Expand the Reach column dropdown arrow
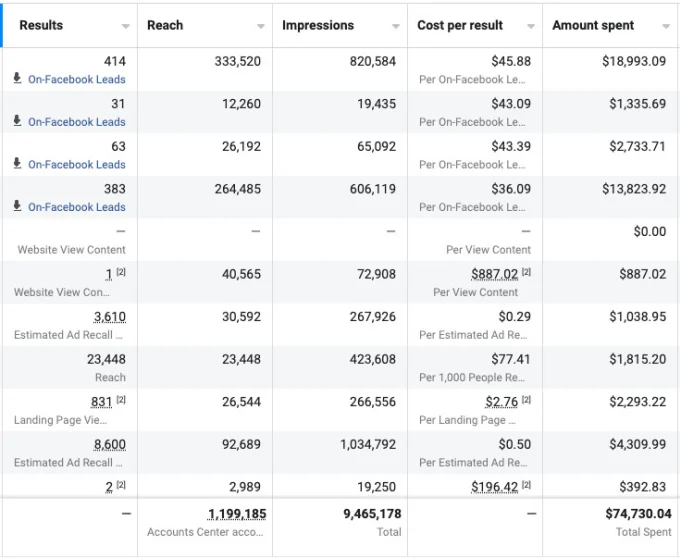This screenshot has height=558, width=680. 261,26
